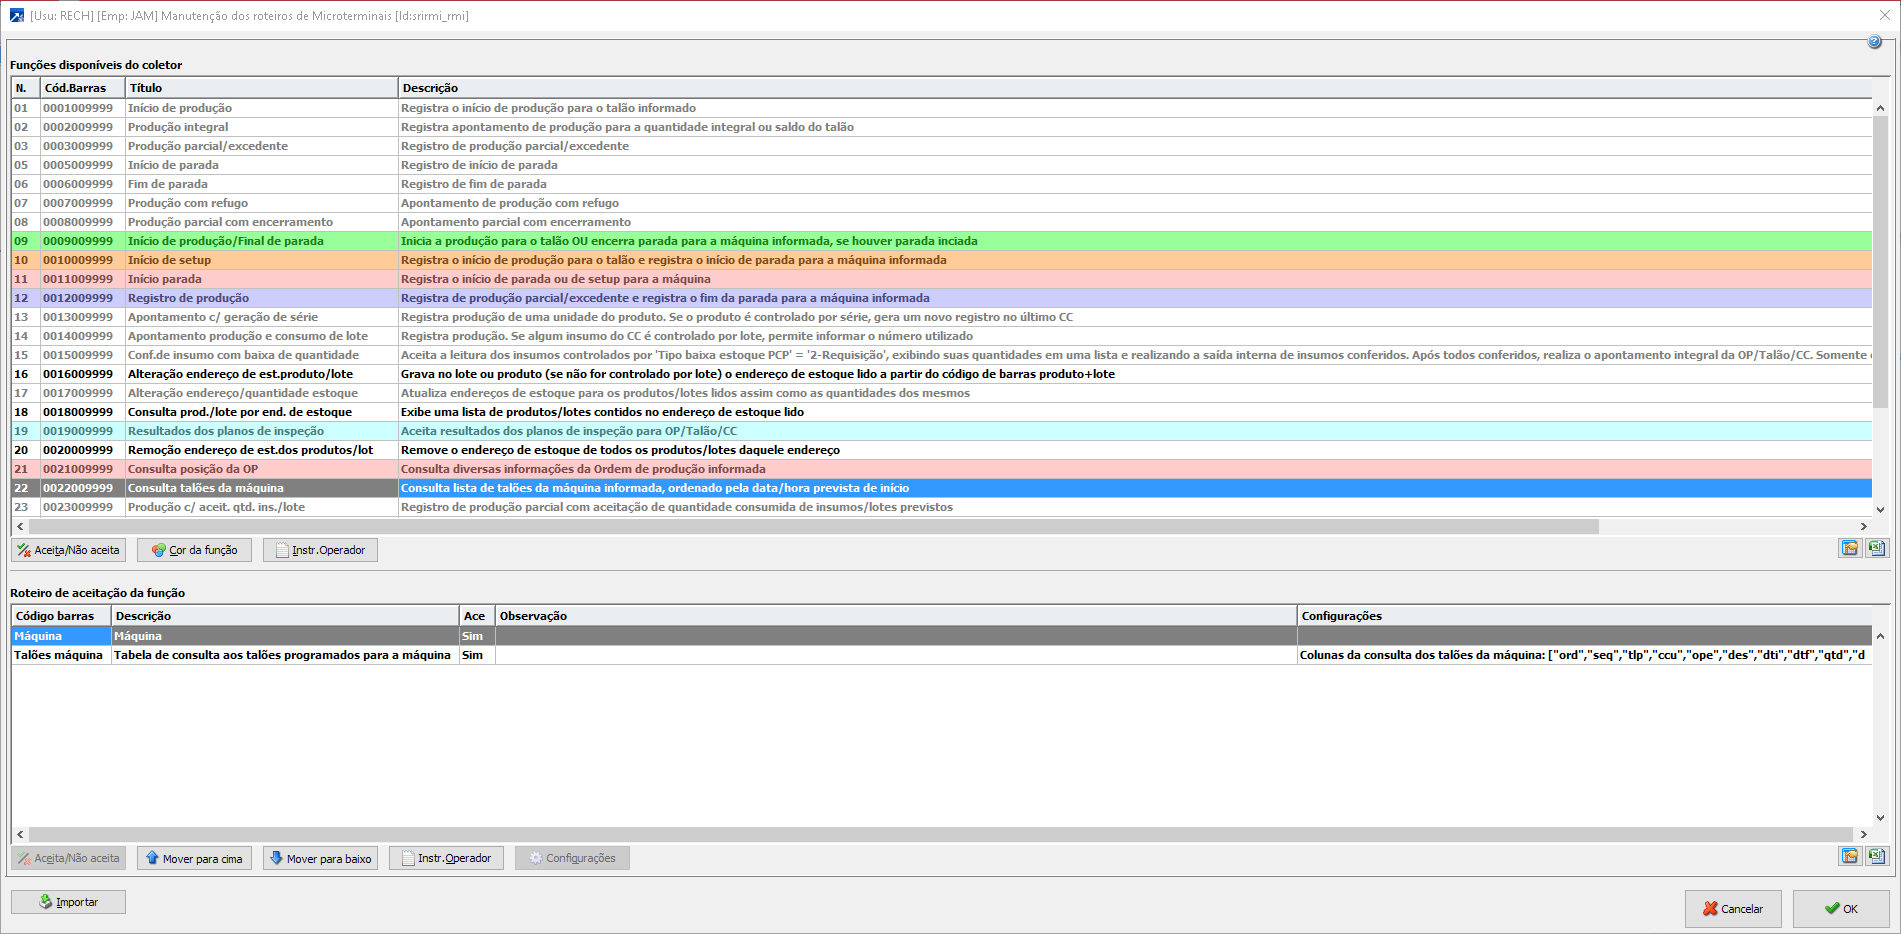This screenshot has height=934, width=1901.
Task: Click the grid column layout icon under the functions list
Action: click(1850, 548)
